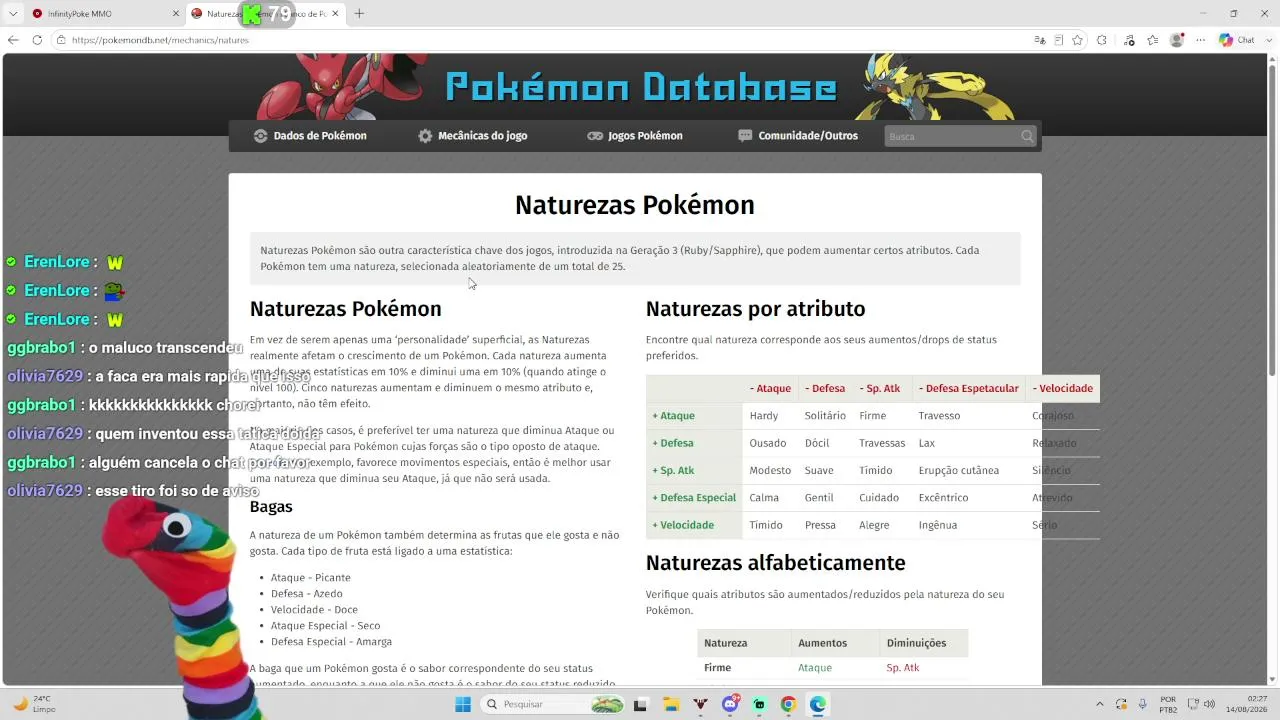
Task: Click the green Ataque link in Aumentos column
Action: 815,668
